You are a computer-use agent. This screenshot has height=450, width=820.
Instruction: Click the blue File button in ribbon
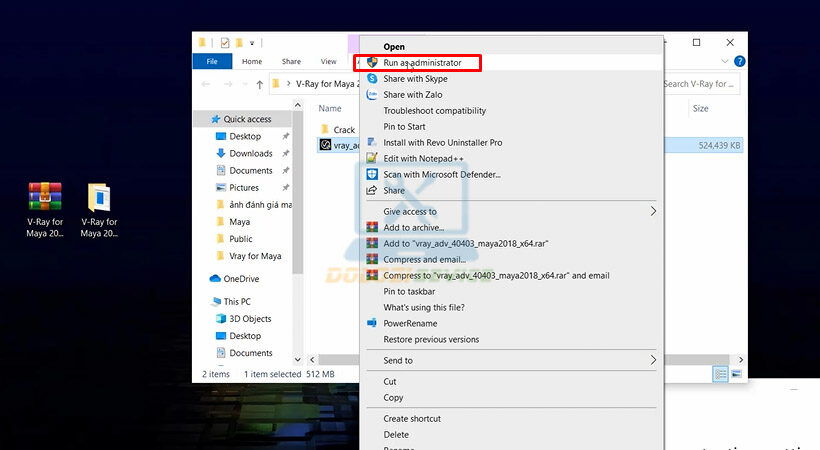click(x=212, y=61)
